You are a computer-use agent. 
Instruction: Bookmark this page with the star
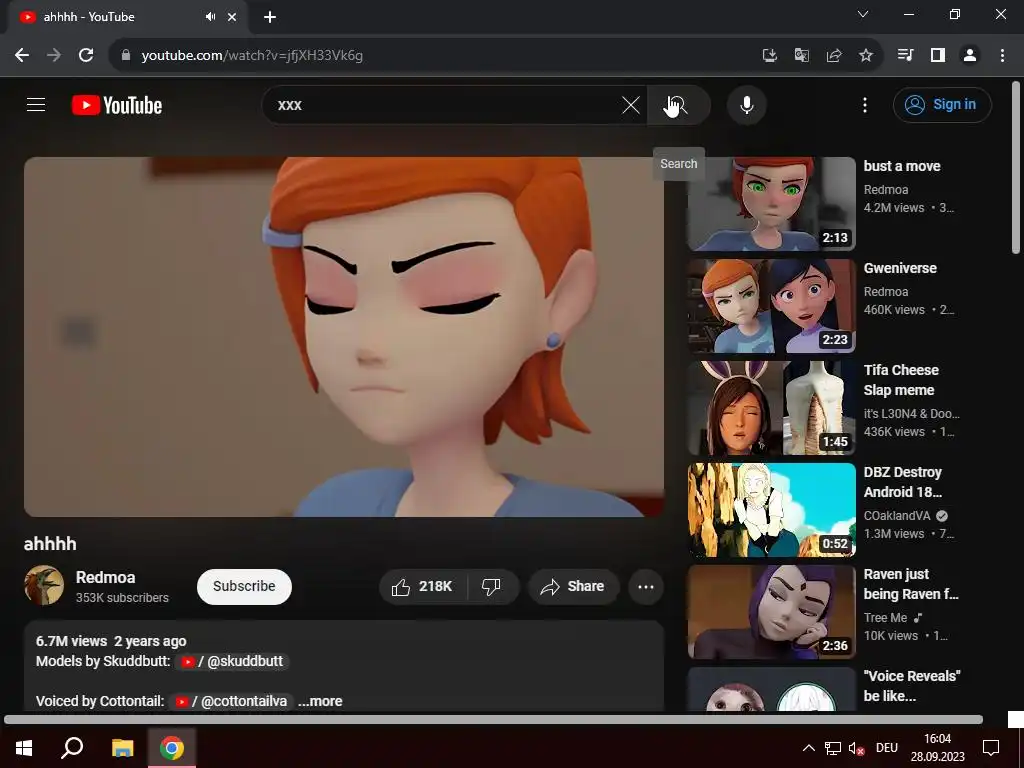pyautogui.click(x=866, y=56)
